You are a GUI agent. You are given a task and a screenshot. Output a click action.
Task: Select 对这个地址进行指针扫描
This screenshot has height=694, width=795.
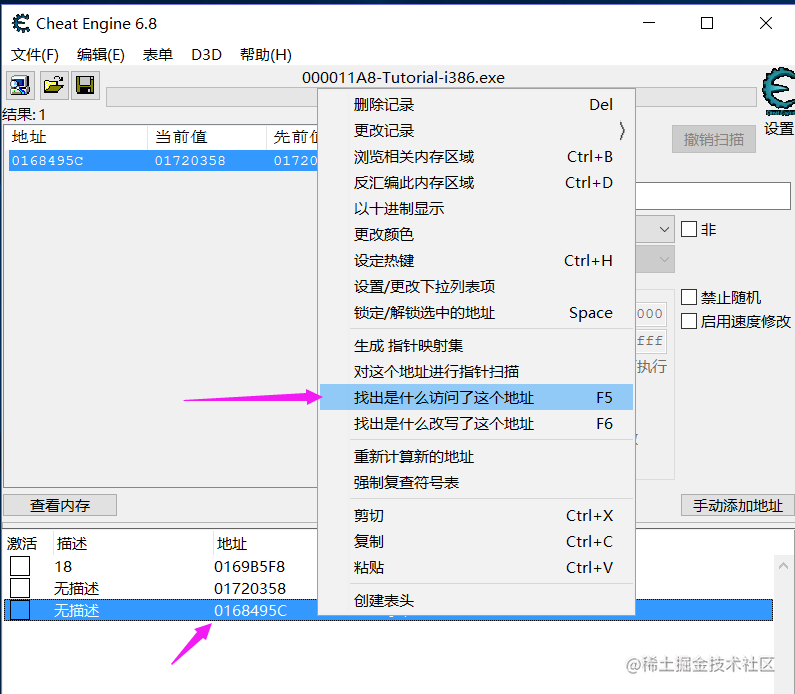tap(477, 372)
